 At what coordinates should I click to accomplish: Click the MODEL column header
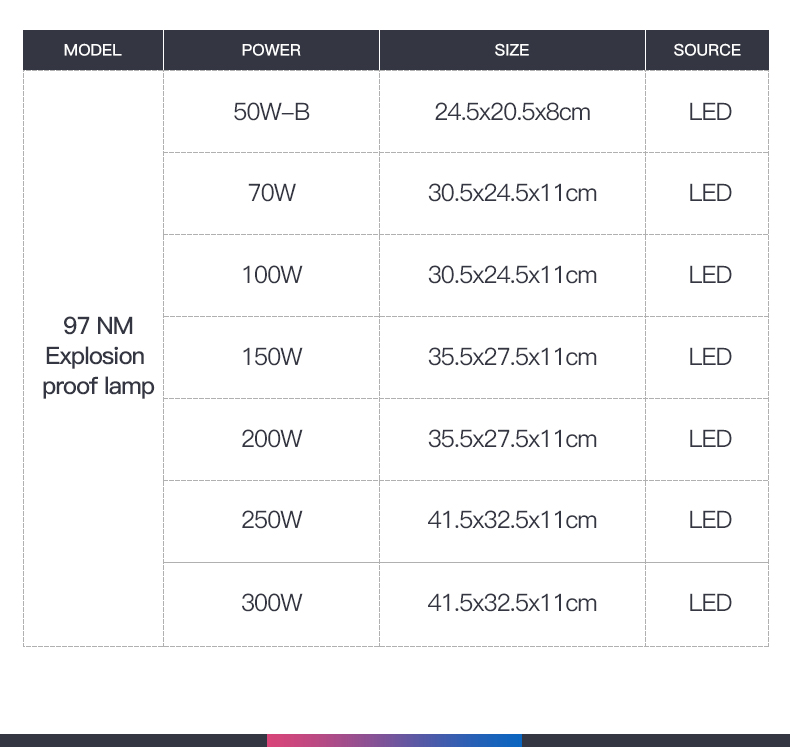tap(92, 50)
